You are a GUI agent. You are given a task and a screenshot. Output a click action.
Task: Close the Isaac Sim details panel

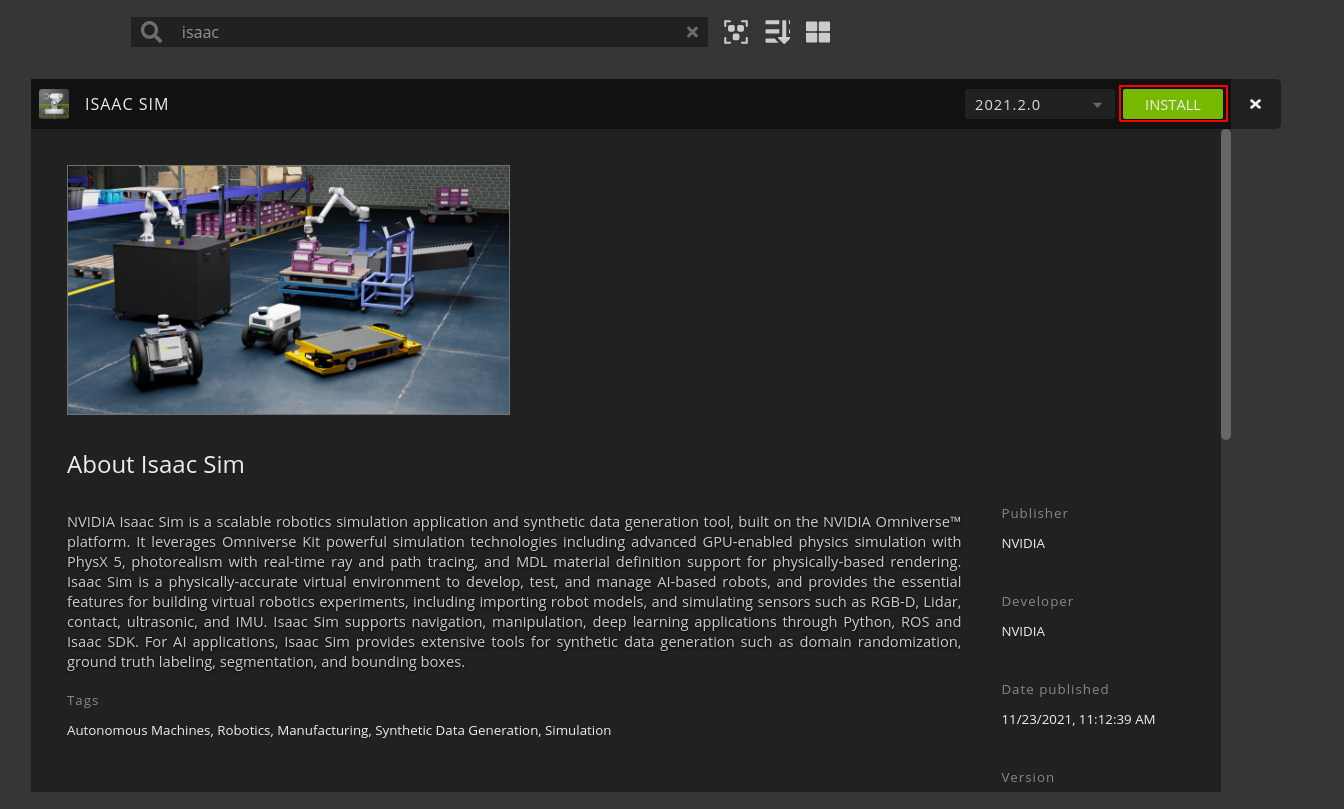point(1255,104)
